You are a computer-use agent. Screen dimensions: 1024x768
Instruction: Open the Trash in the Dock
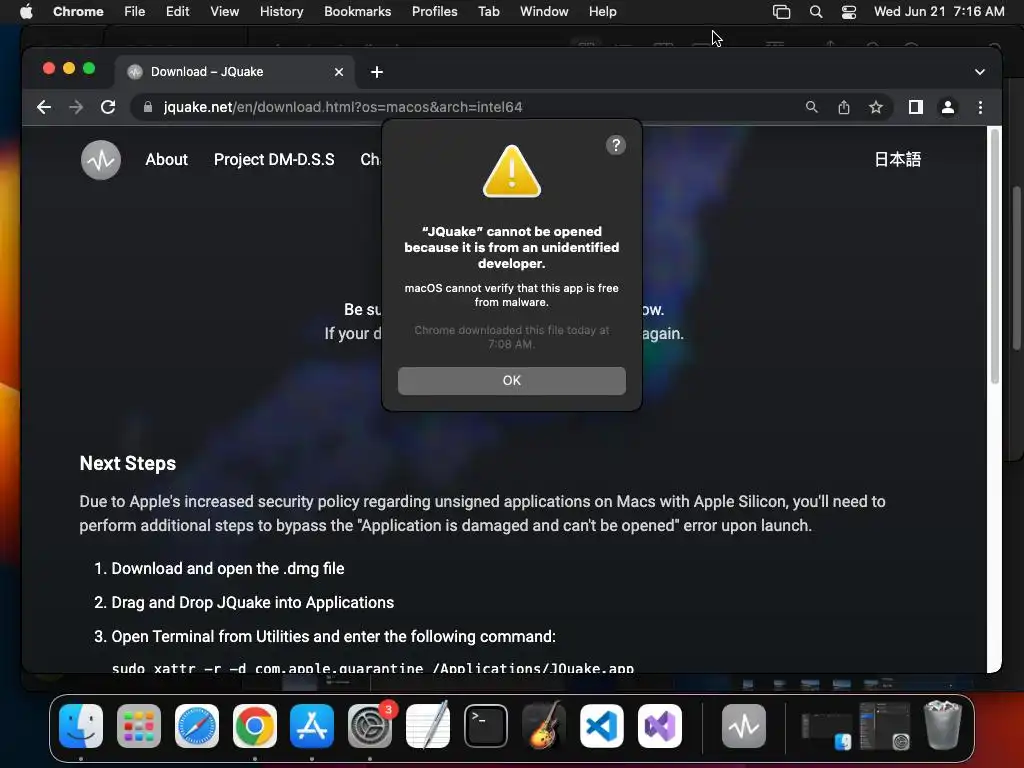pyautogui.click(x=943, y=724)
